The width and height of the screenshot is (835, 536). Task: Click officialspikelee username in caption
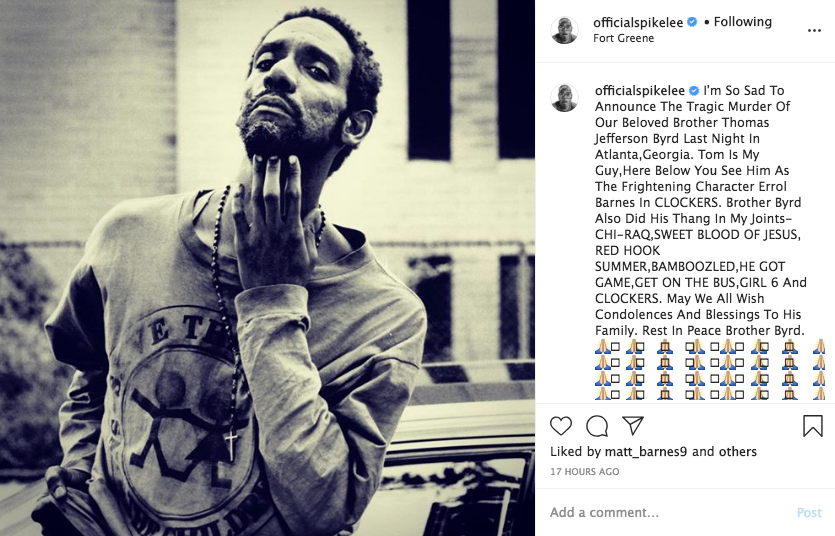pos(640,90)
